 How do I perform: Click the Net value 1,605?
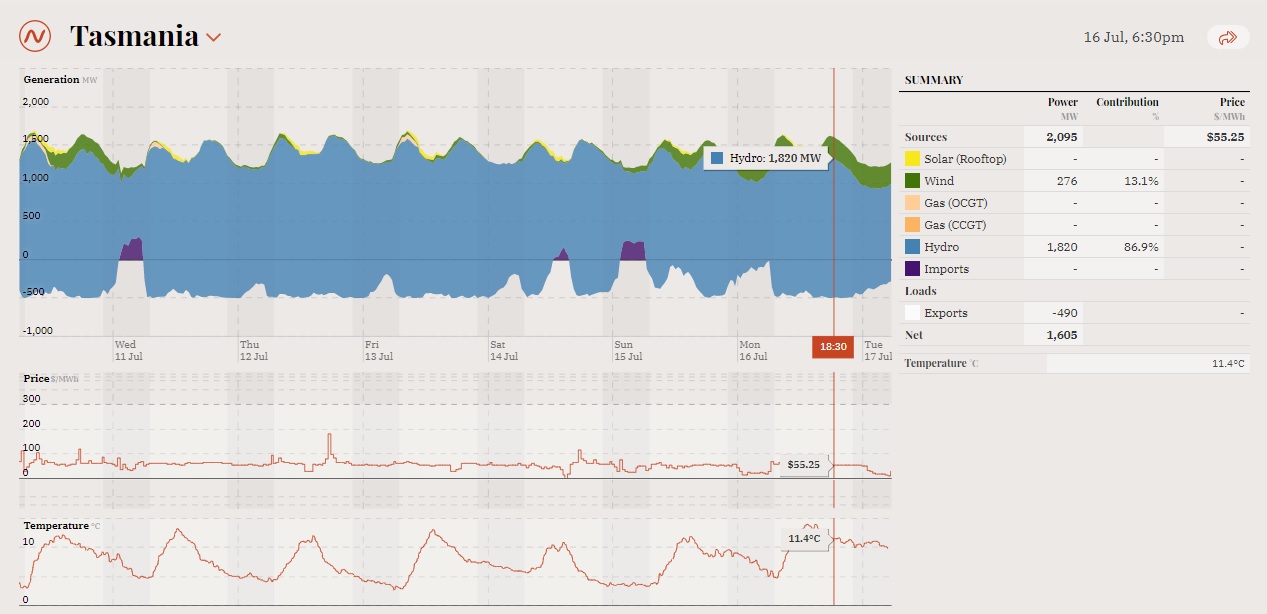tap(1062, 335)
